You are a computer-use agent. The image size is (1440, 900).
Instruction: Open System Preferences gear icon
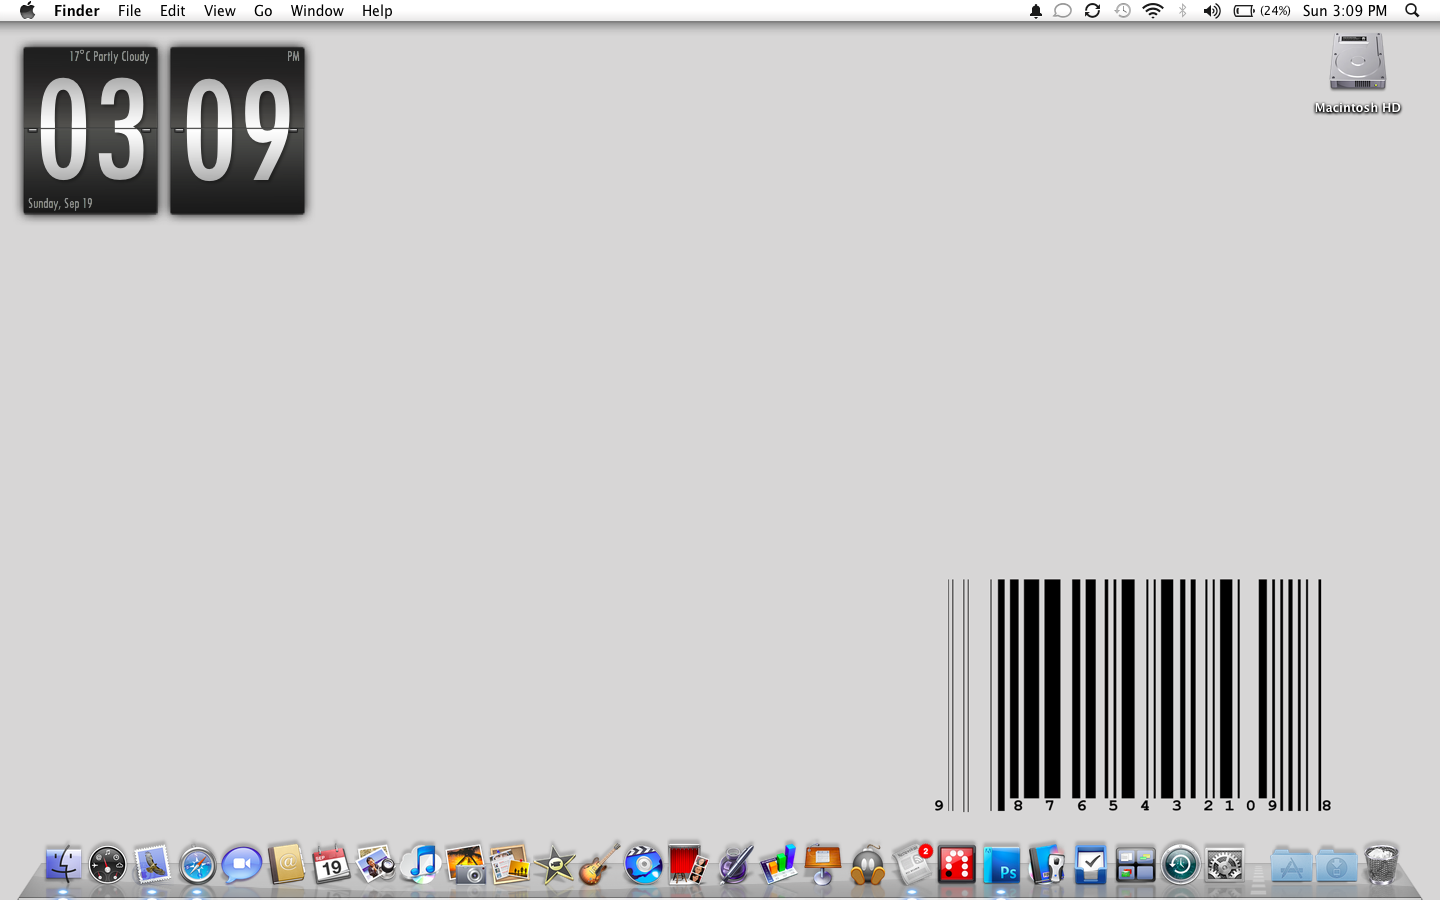pyautogui.click(x=1224, y=865)
